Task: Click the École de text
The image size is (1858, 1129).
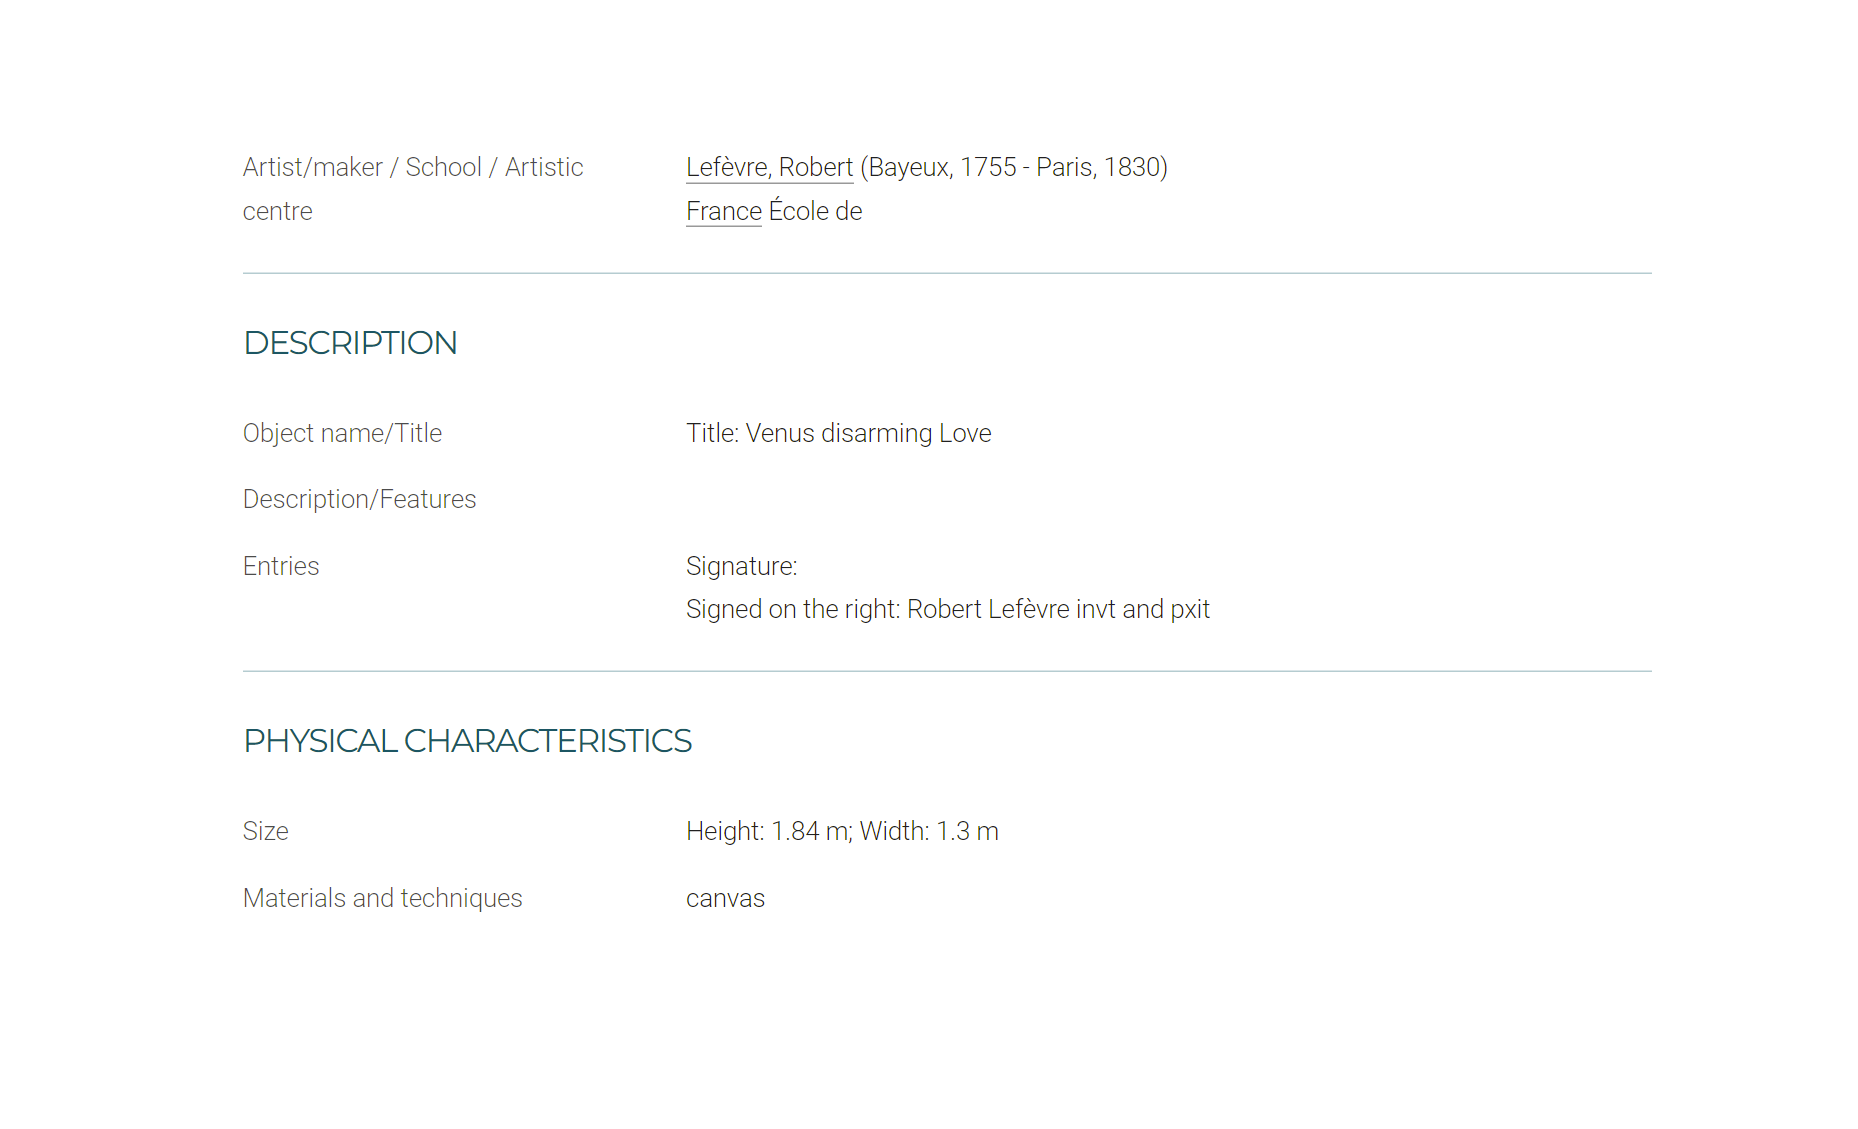Action: tap(816, 211)
